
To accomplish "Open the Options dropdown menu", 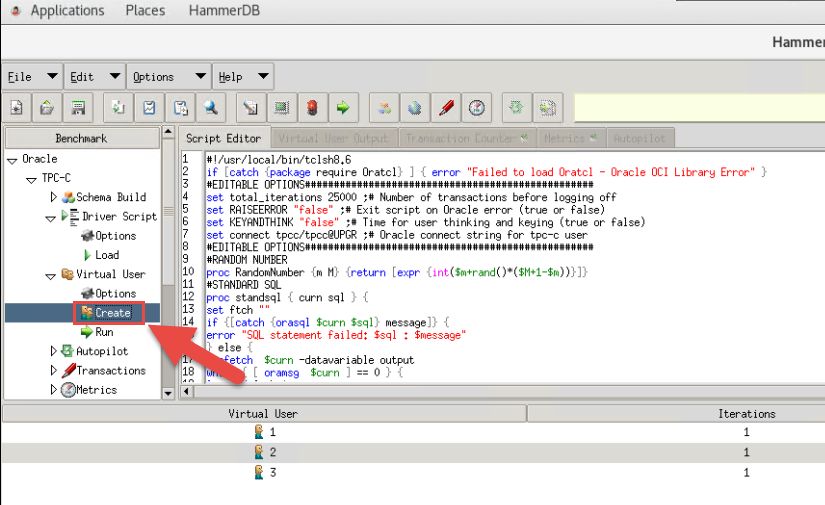I will (x=153, y=77).
